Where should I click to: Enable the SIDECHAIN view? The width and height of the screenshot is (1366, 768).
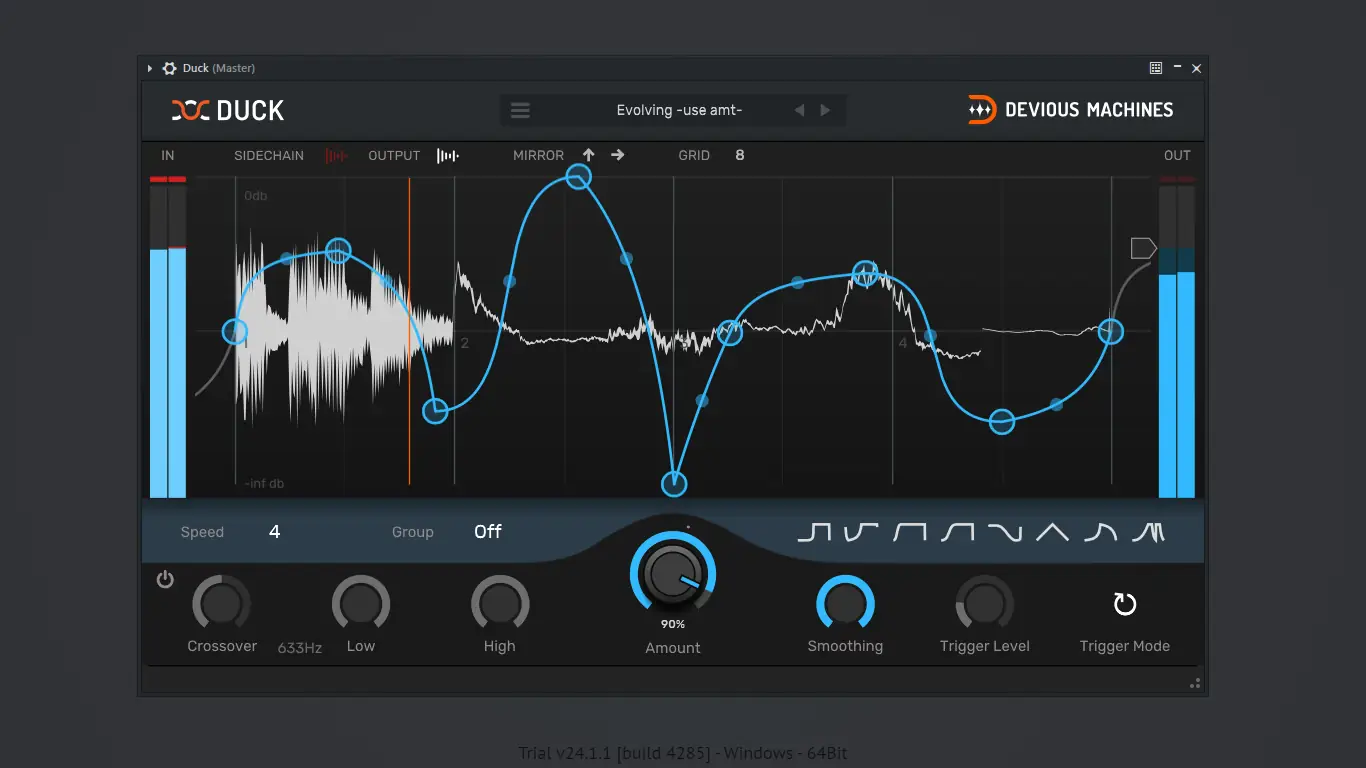[269, 155]
